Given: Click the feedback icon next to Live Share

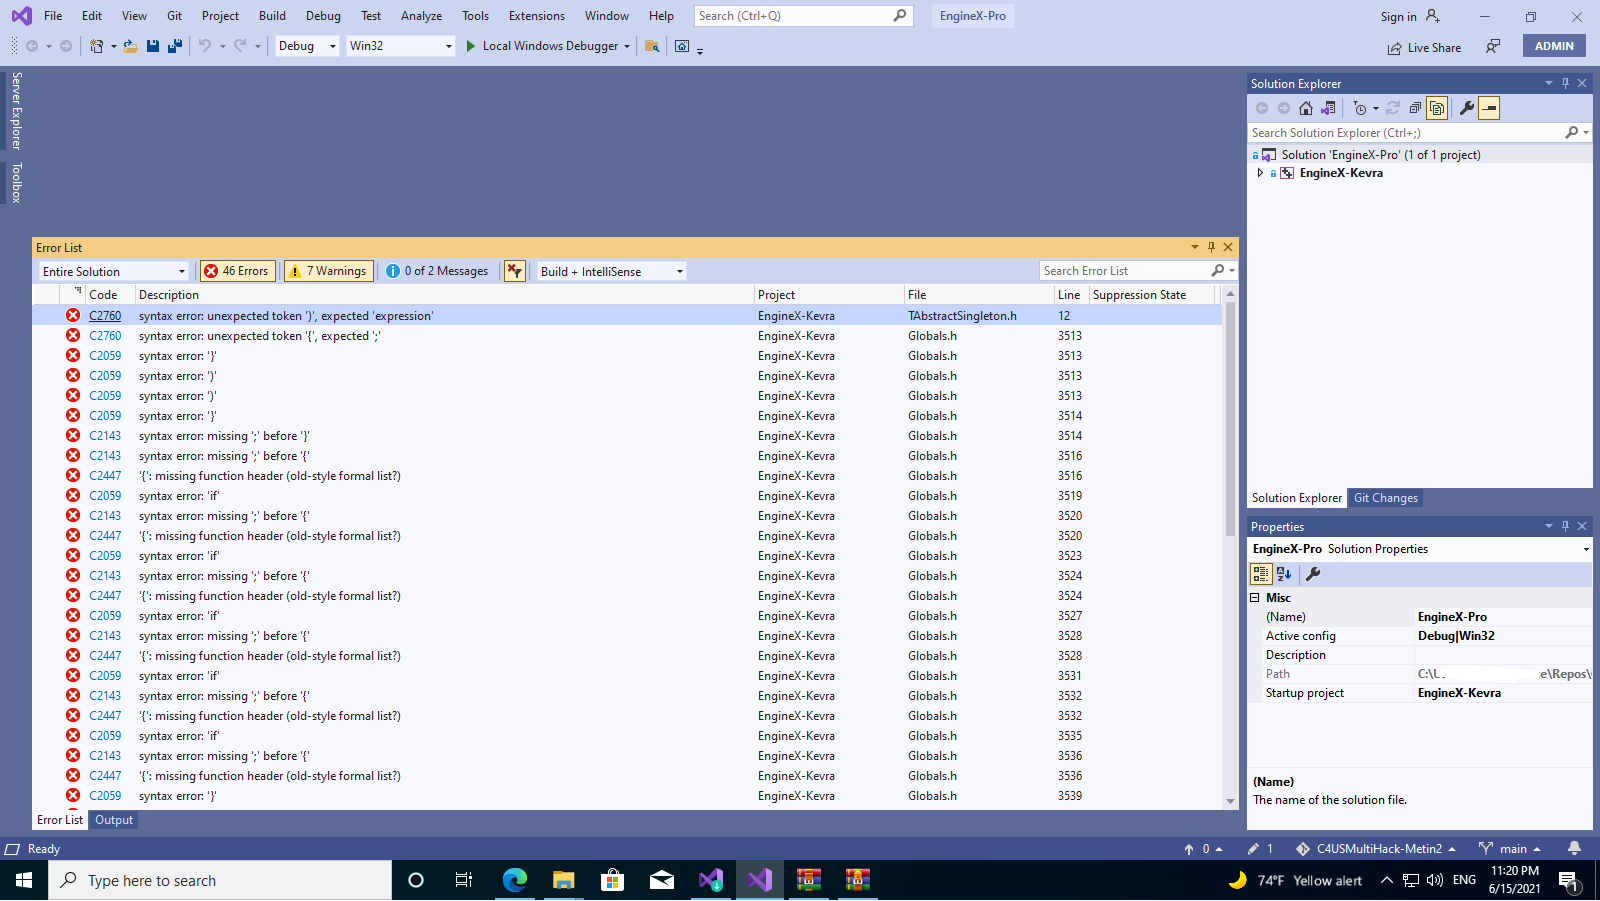Looking at the screenshot, I should [x=1493, y=46].
